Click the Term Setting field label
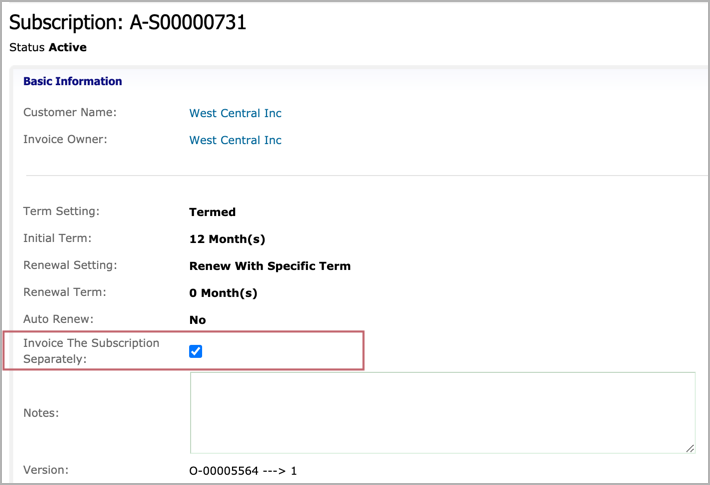Image resolution: width=710 pixels, height=485 pixels. [x=62, y=211]
